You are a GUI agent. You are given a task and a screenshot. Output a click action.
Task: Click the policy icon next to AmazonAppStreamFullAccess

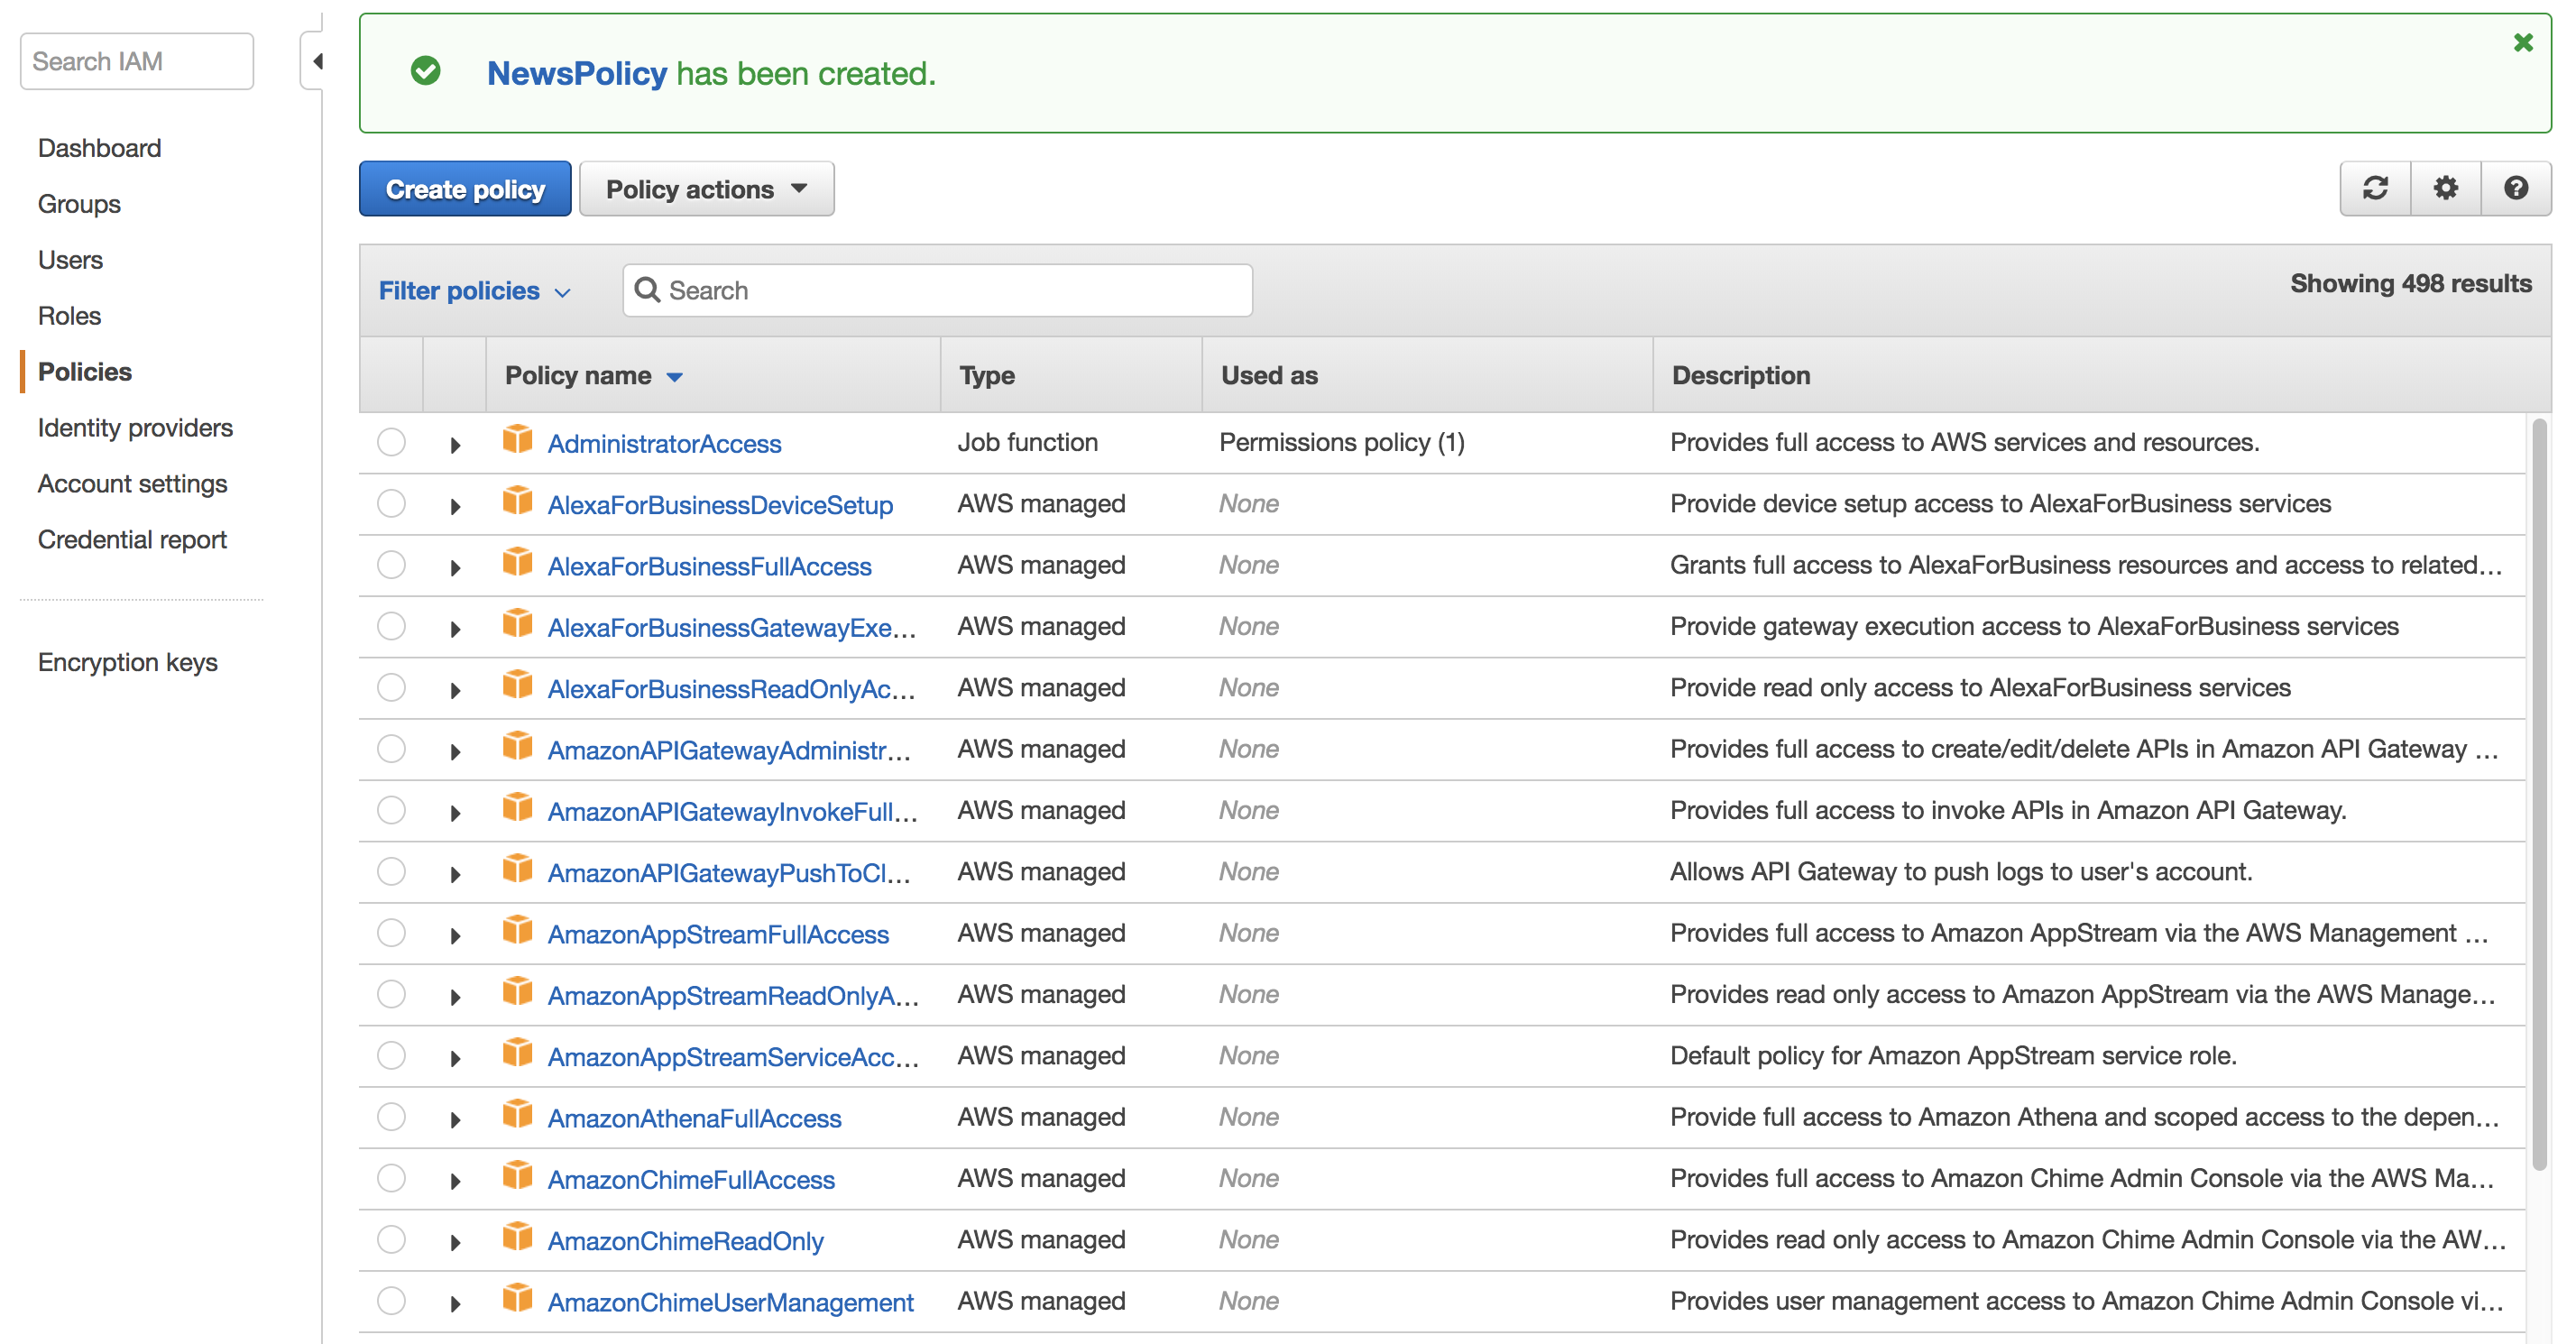pyautogui.click(x=517, y=930)
